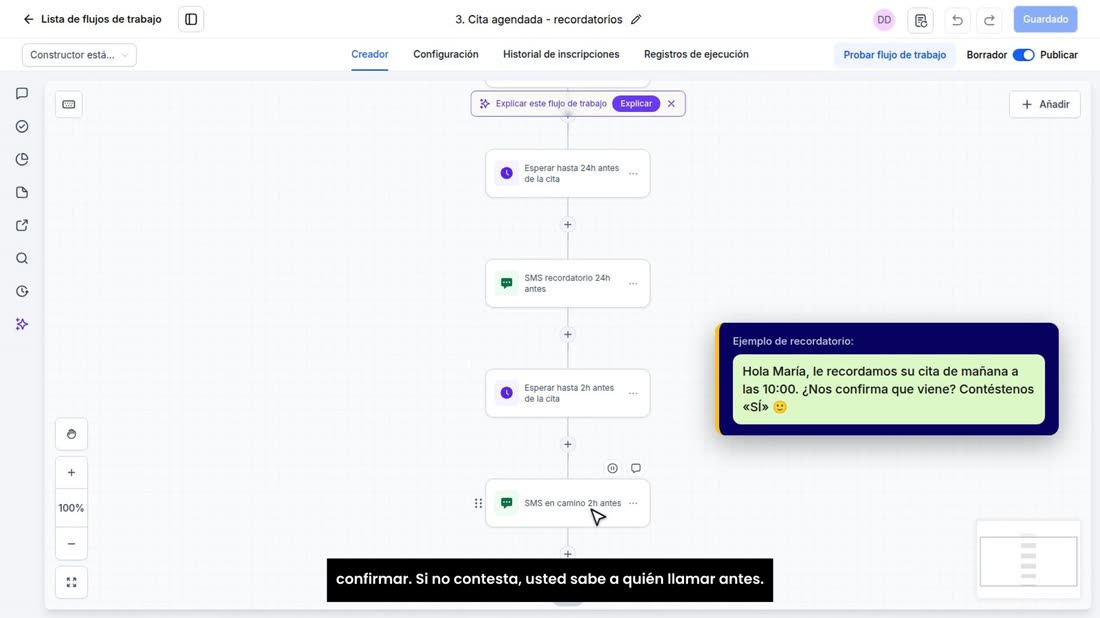Viewport: 1100px width, 618px height.
Task: Open options menu for SMS en camino 2h
Action: [x=633, y=503]
